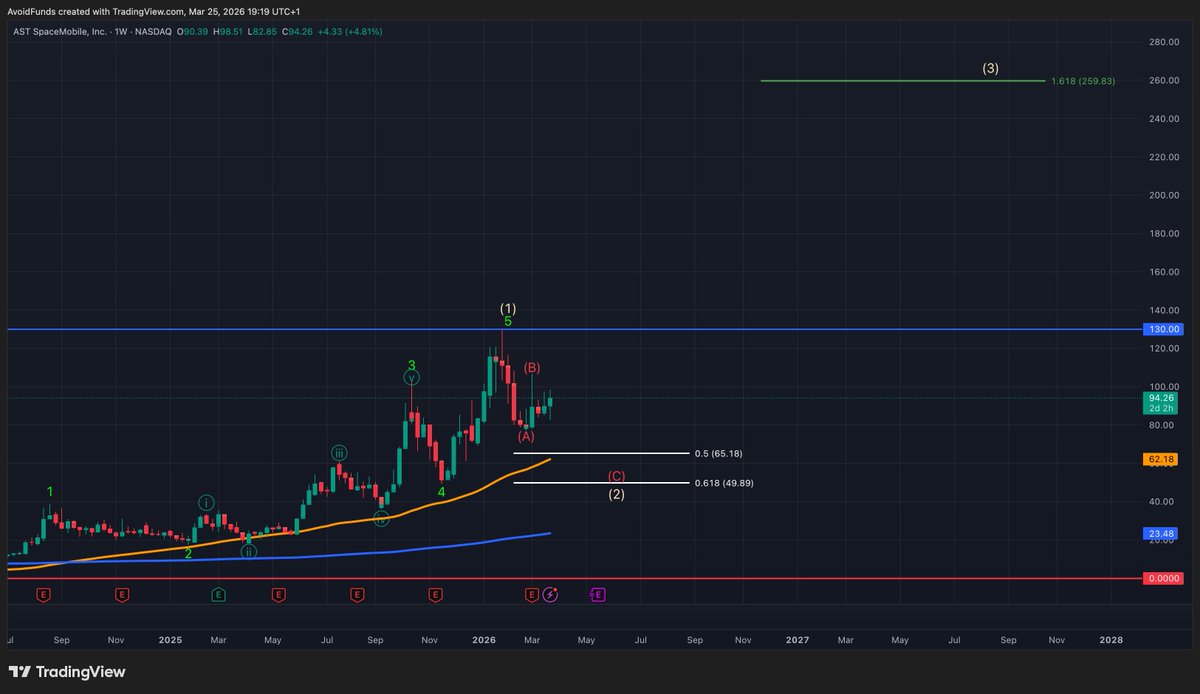Click 200.00 on the price axis
The image size is (1200, 694).
tap(1165, 195)
